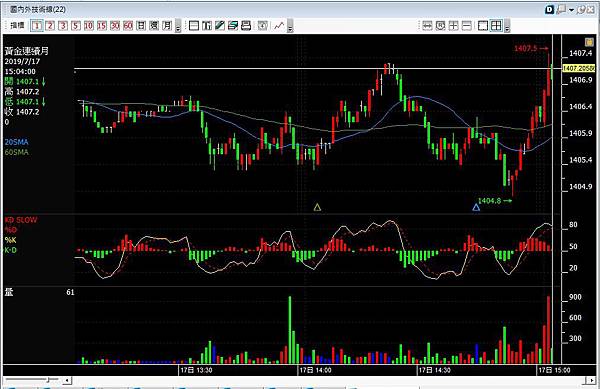Click the 指標 indicators label

17,26
